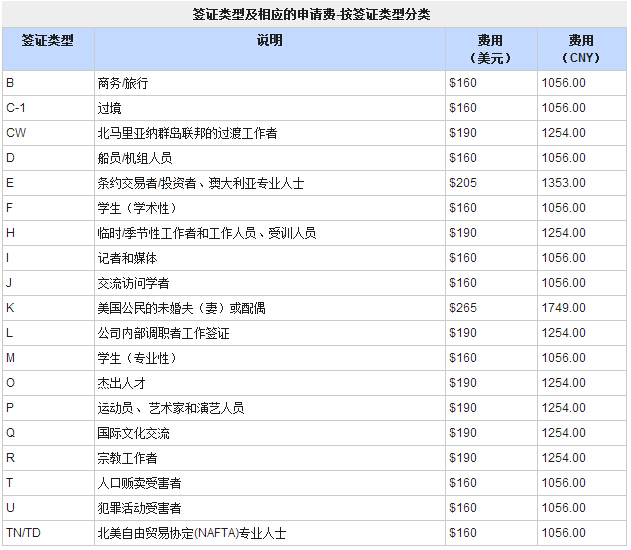Click the 宗教工作者 description cell
This screenshot has width=631, height=550.
[270, 457]
